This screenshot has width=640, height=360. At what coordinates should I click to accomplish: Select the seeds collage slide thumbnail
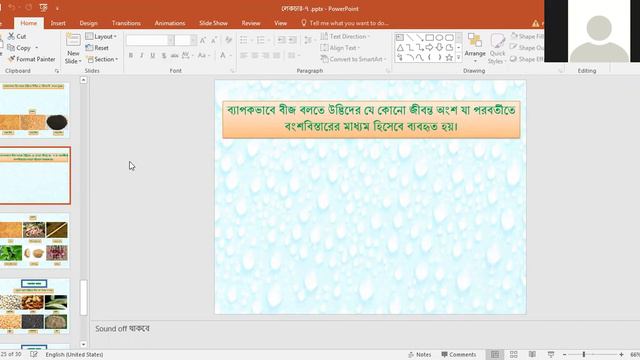[x=34, y=306]
